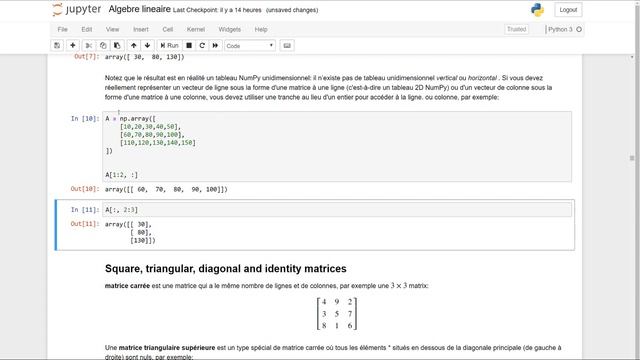Image resolution: width=640 pixels, height=360 pixels.
Task: Click the 'matrice carrée' bold text
Action: 127,286
